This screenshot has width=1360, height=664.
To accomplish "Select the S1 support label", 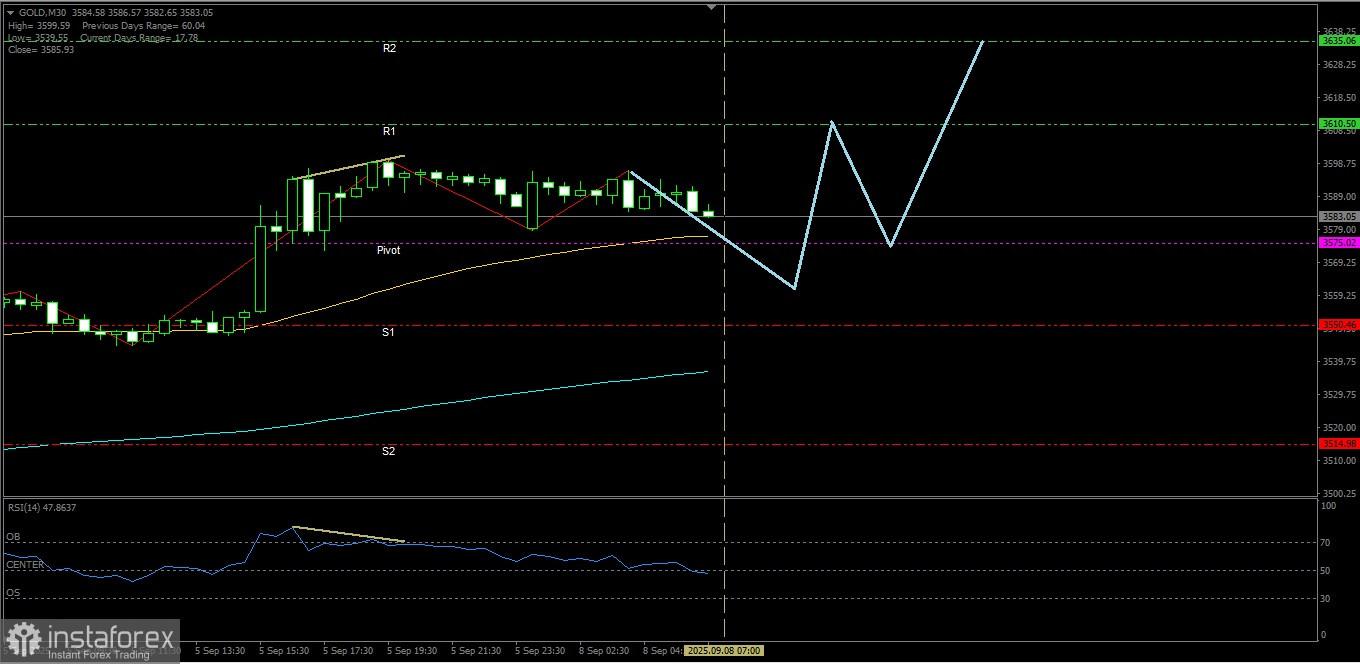I will coord(388,332).
